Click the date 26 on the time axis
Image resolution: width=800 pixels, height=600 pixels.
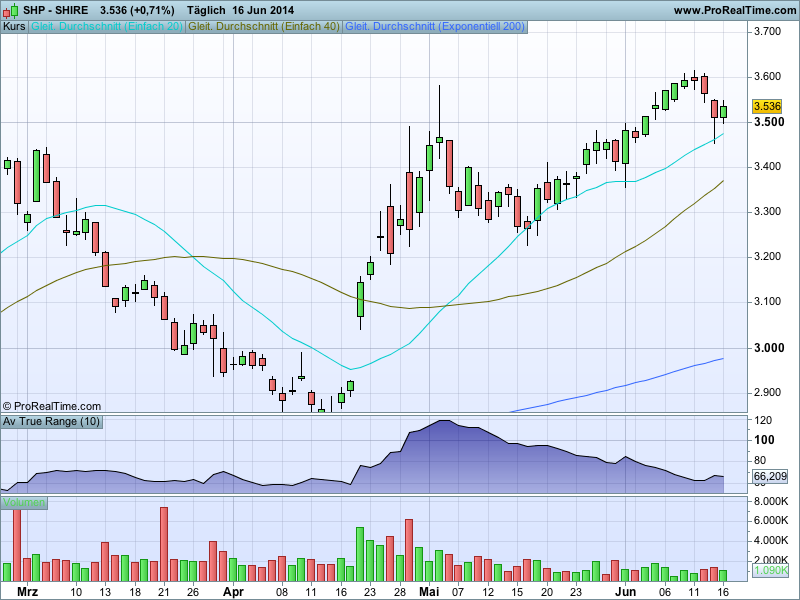pos(193,592)
